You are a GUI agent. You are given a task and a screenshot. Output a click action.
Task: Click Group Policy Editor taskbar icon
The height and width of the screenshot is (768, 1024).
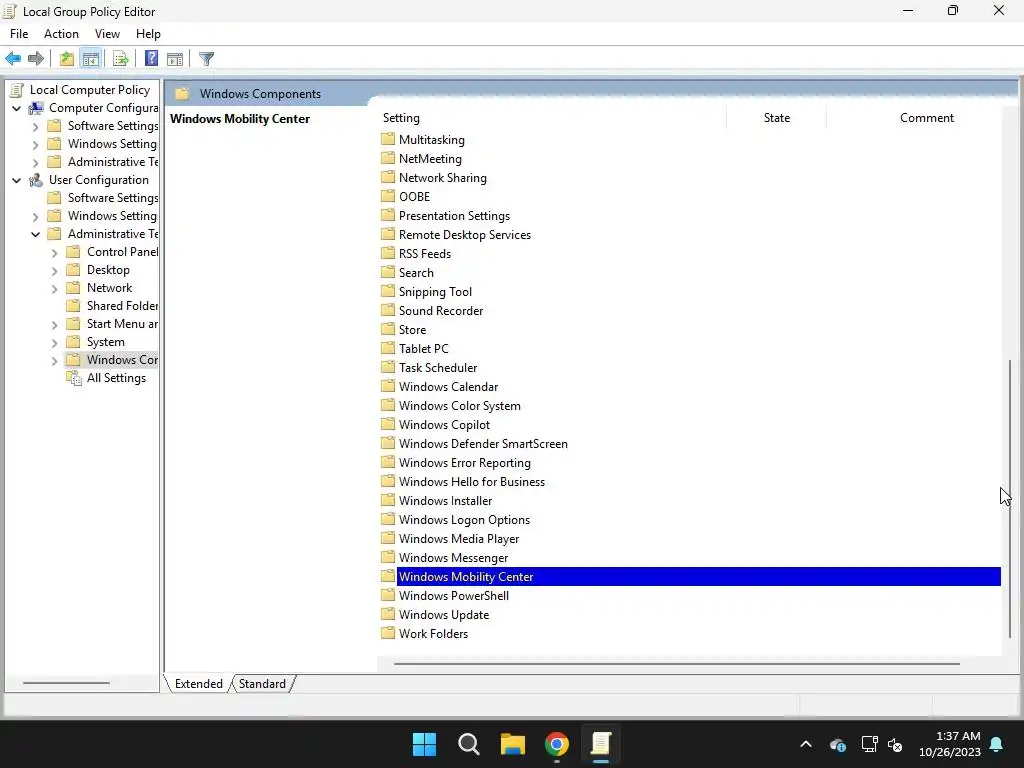[x=601, y=744]
